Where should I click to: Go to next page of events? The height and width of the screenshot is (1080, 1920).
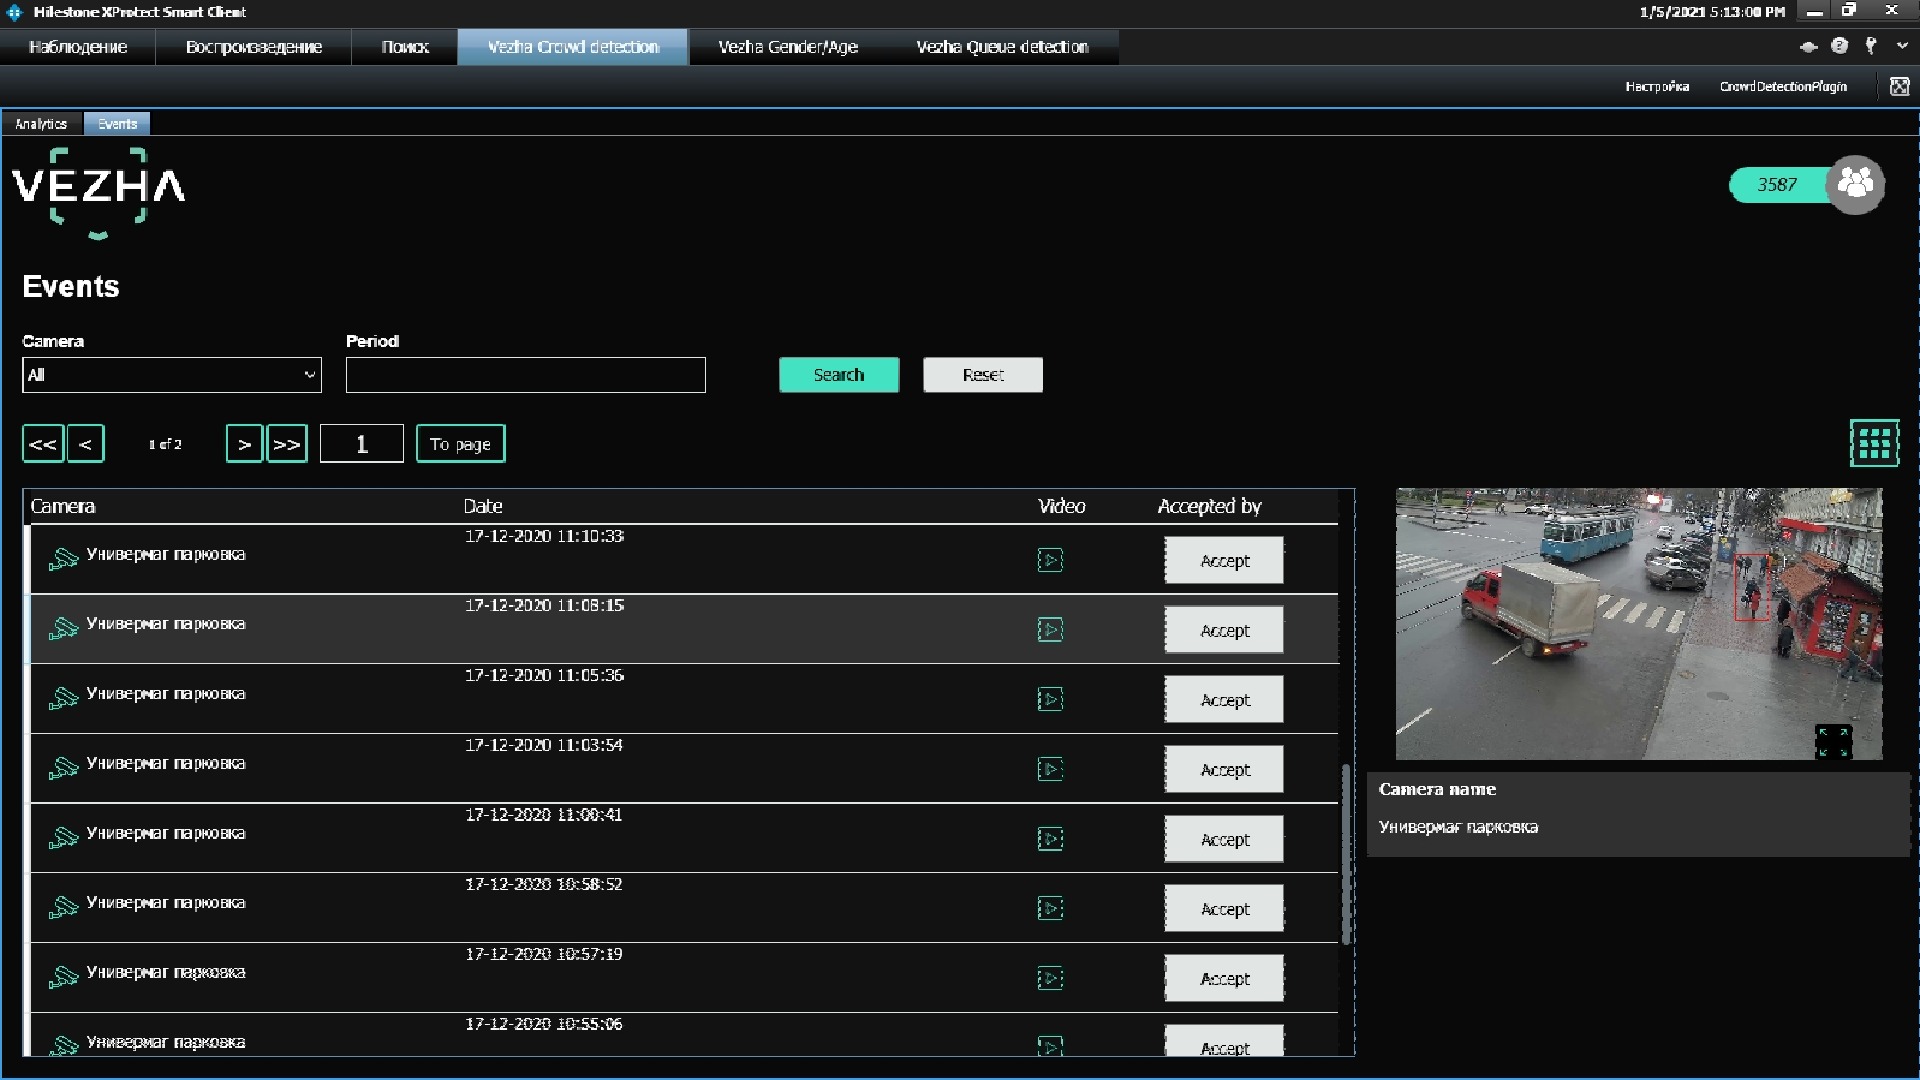point(245,444)
